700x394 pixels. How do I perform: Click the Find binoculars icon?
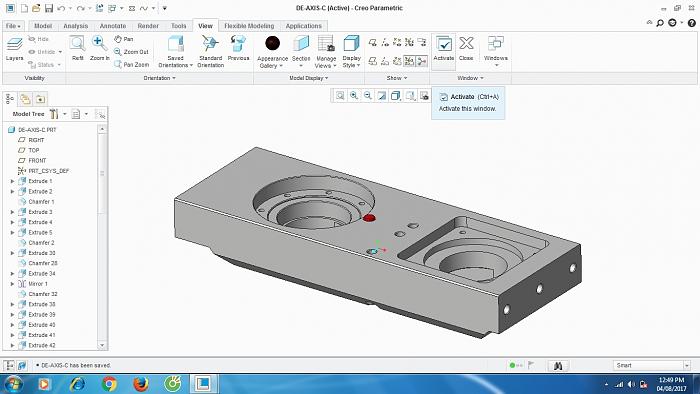click(x=558, y=366)
